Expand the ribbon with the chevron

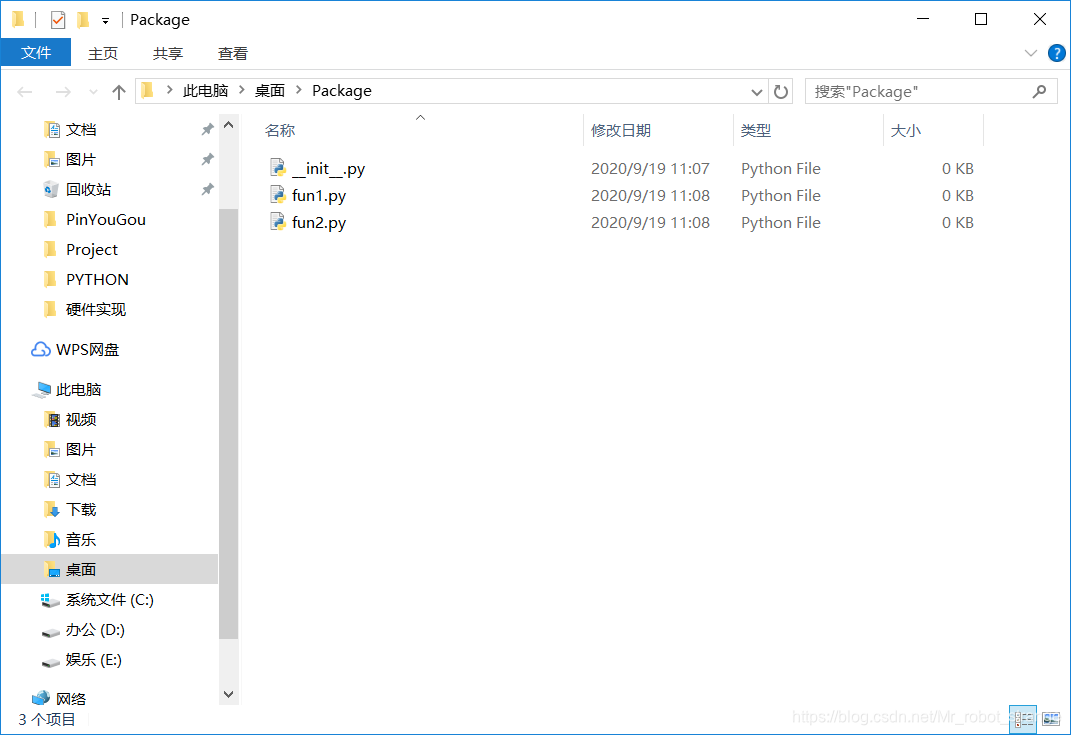[1031, 53]
